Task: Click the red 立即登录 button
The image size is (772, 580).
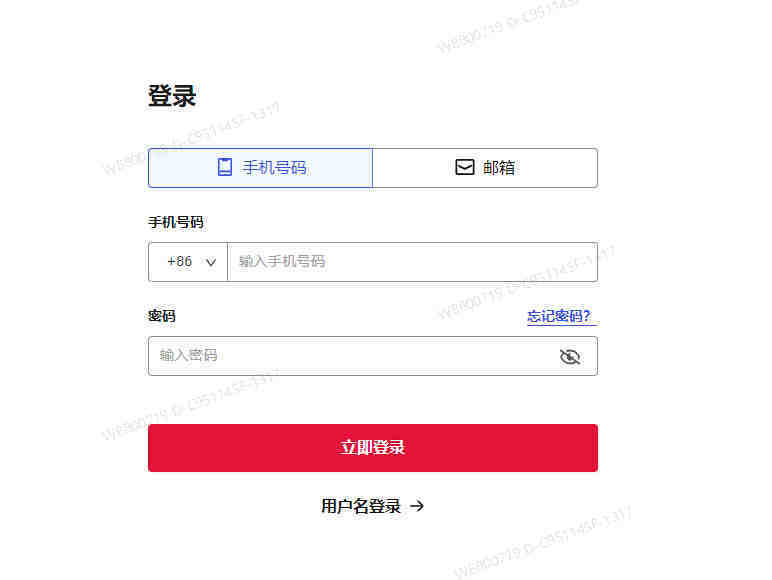Action: (x=373, y=448)
